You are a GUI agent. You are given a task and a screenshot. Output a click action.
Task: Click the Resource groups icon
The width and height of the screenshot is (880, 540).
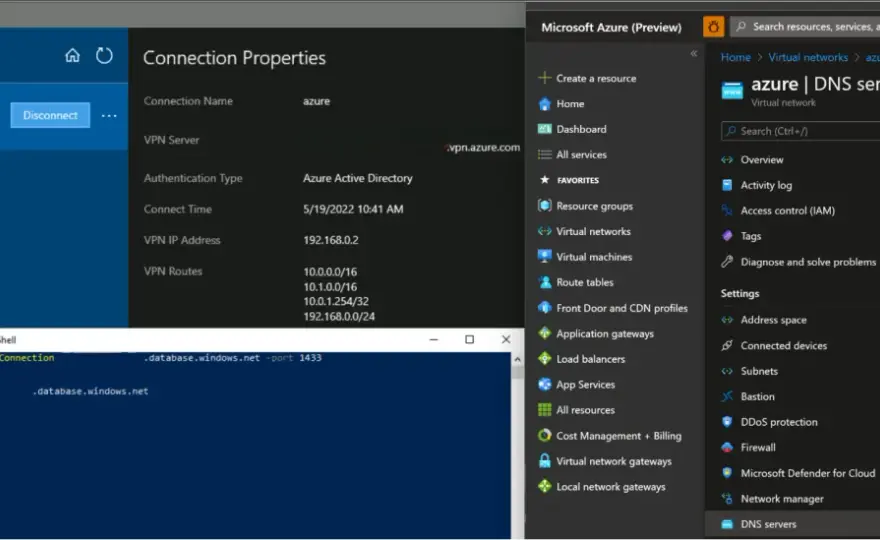pyautogui.click(x=544, y=205)
